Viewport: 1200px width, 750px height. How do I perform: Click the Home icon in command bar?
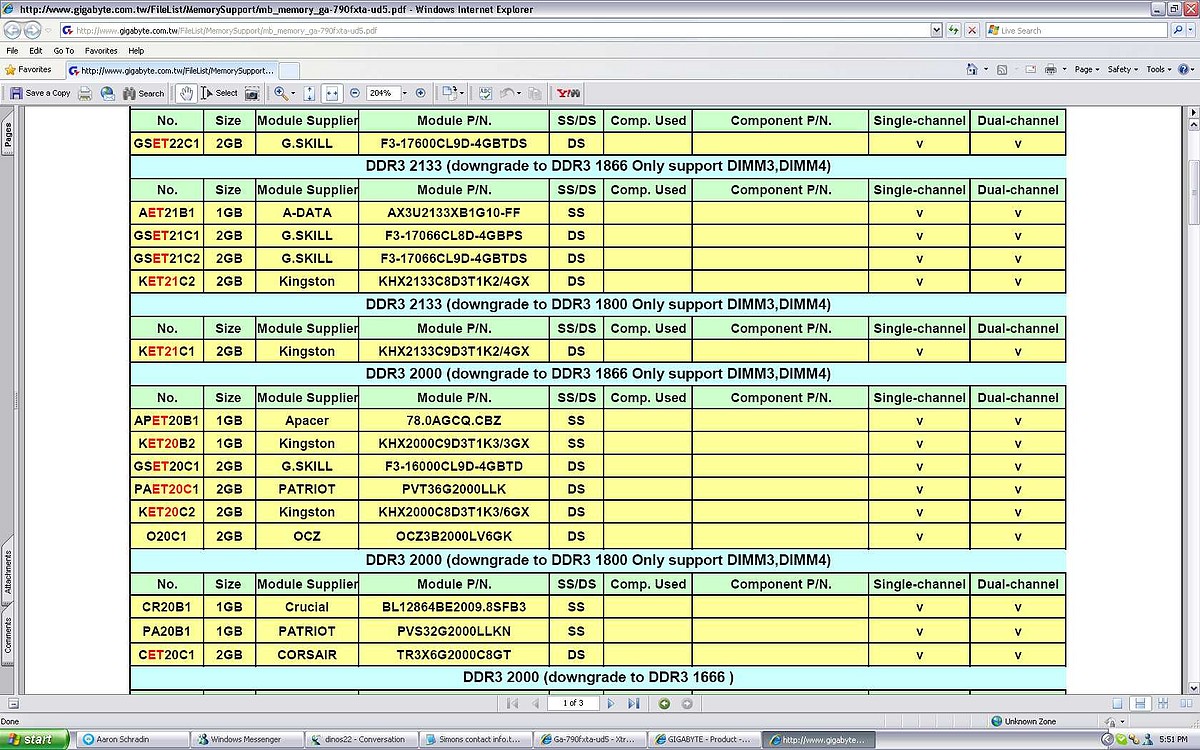972,70
